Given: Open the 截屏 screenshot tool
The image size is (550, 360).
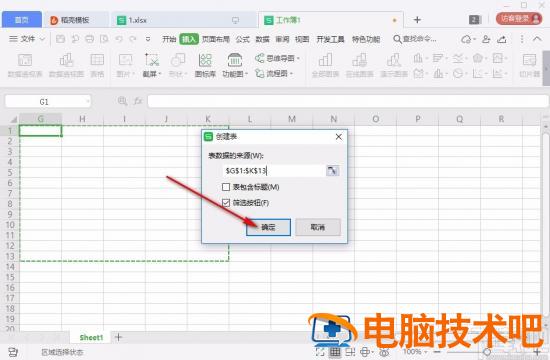Looking at the screenshot, I should [152, 65].
